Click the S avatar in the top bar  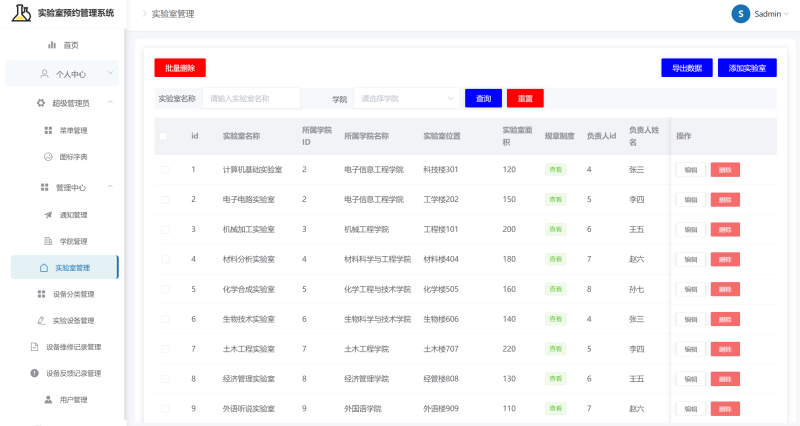tap(740, 14)
